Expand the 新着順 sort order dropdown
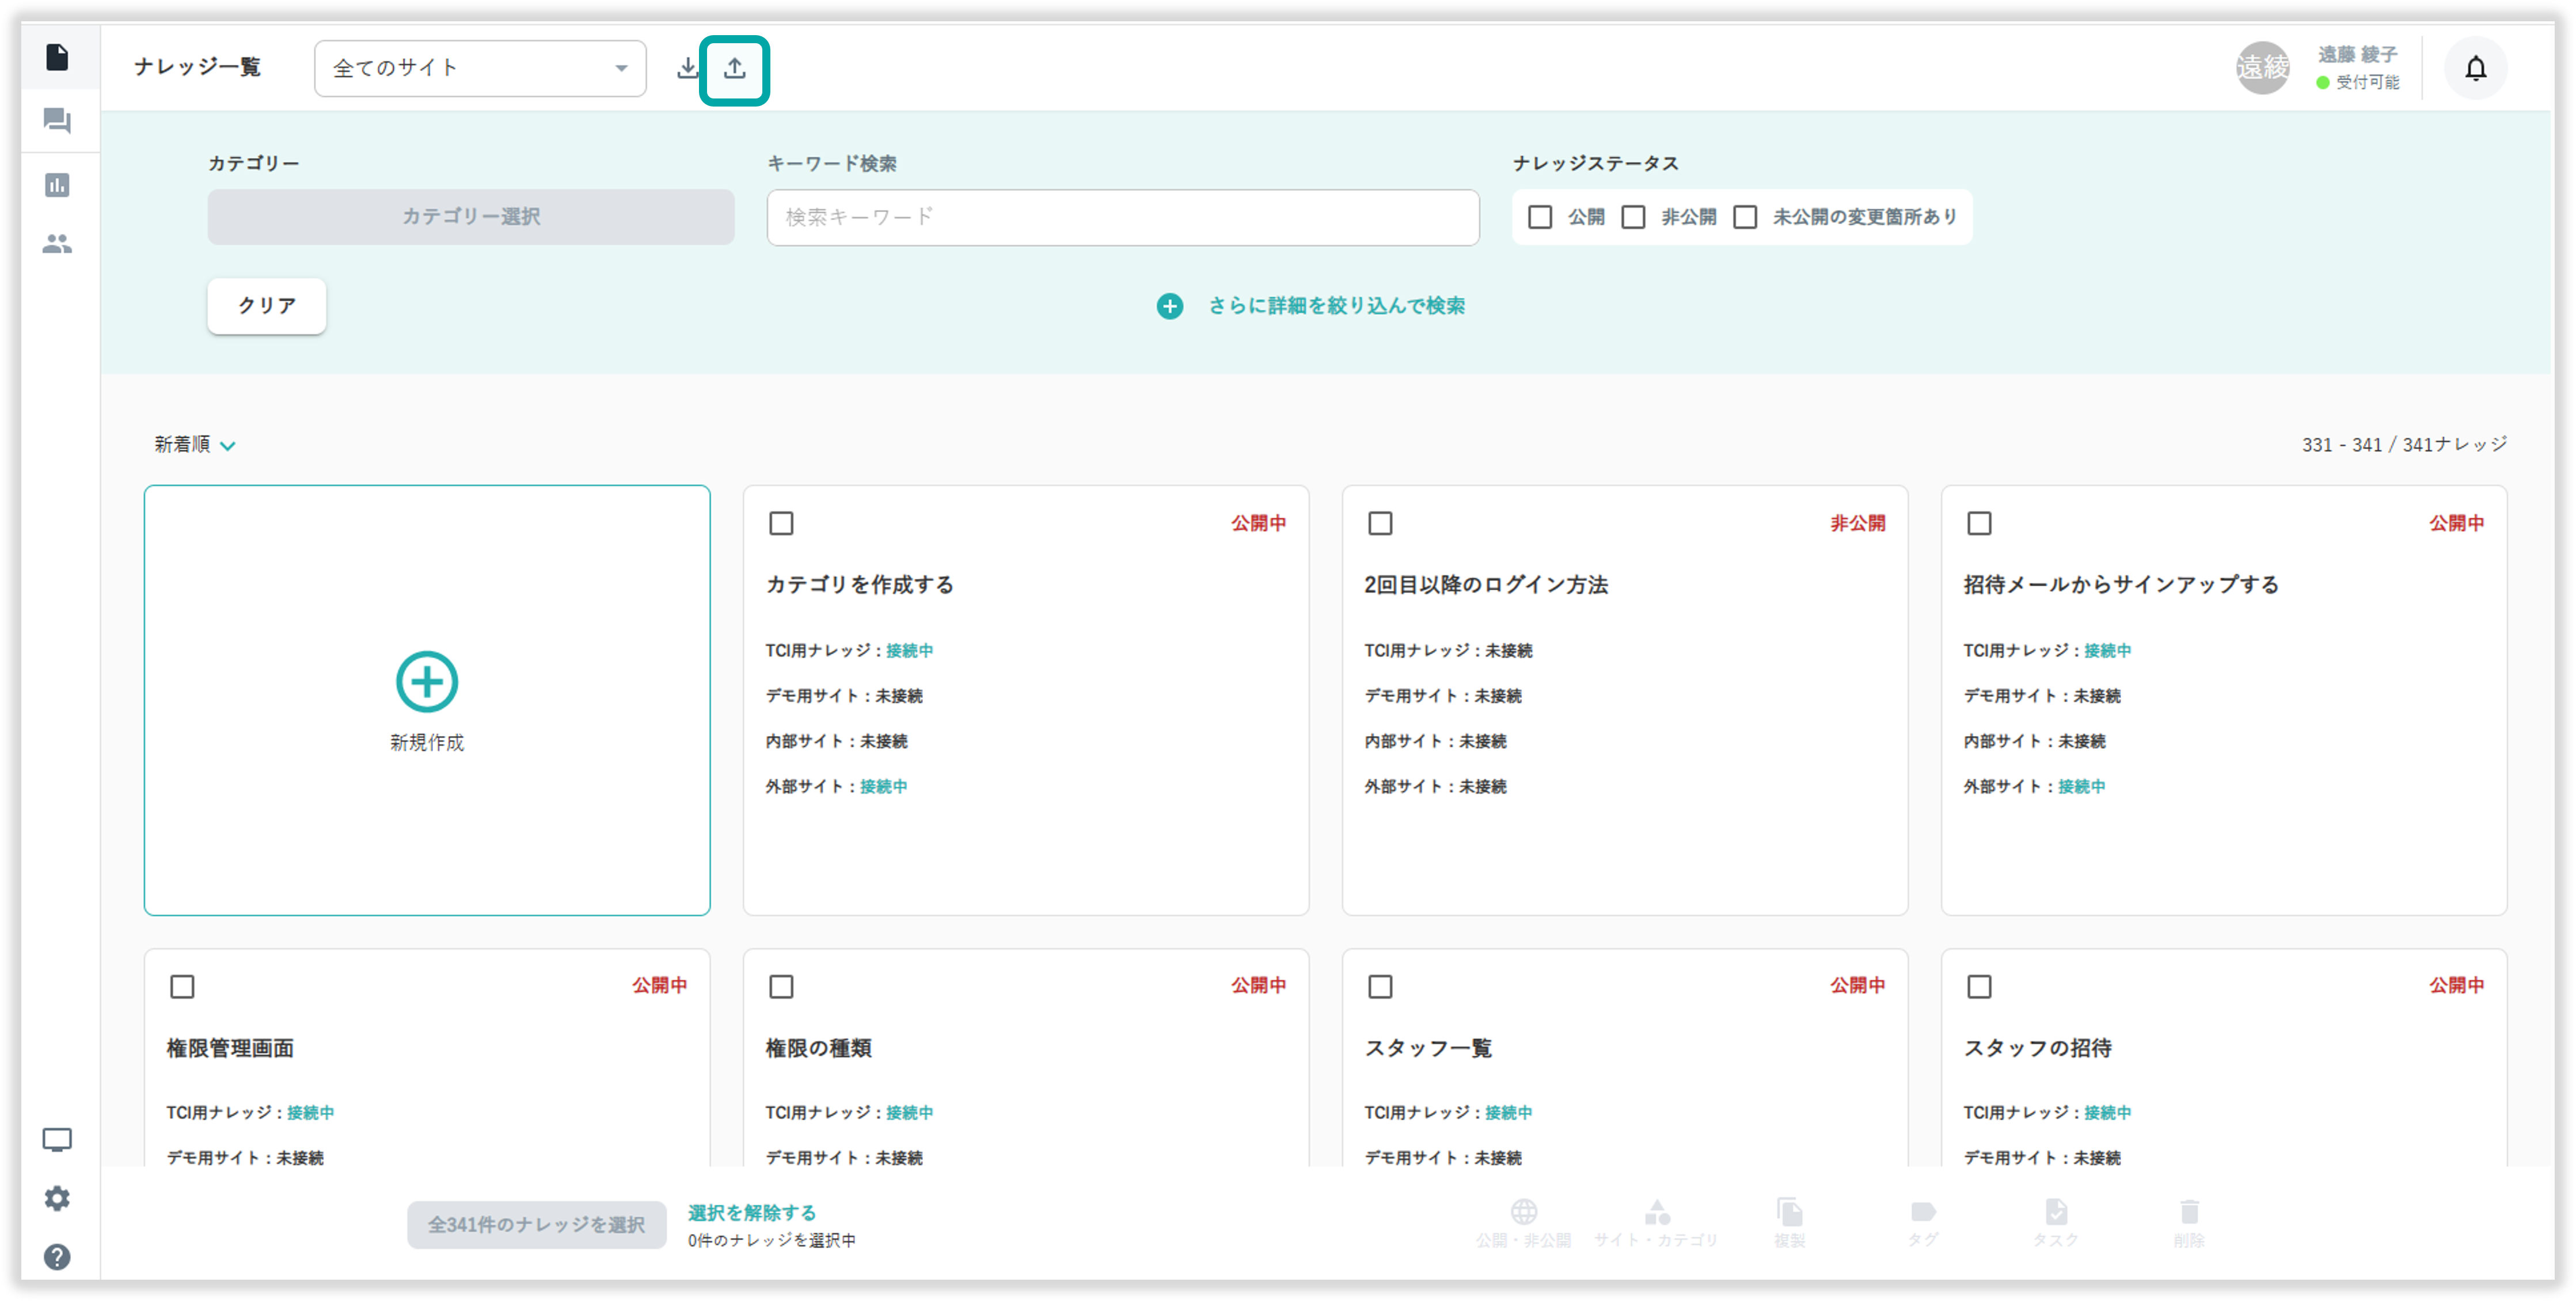The width and height of the screenshot is (2576, 1301). point(195,445)
